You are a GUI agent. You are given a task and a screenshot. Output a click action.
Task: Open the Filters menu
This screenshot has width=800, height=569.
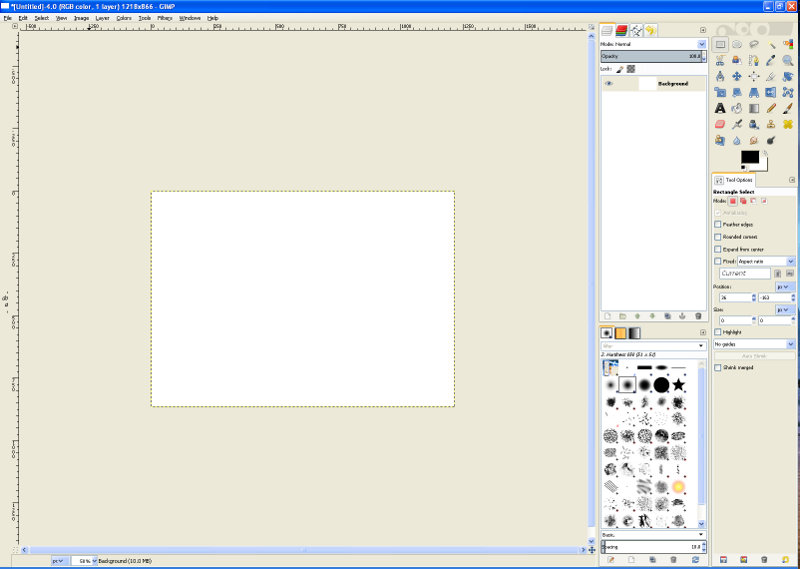[165, 18]
